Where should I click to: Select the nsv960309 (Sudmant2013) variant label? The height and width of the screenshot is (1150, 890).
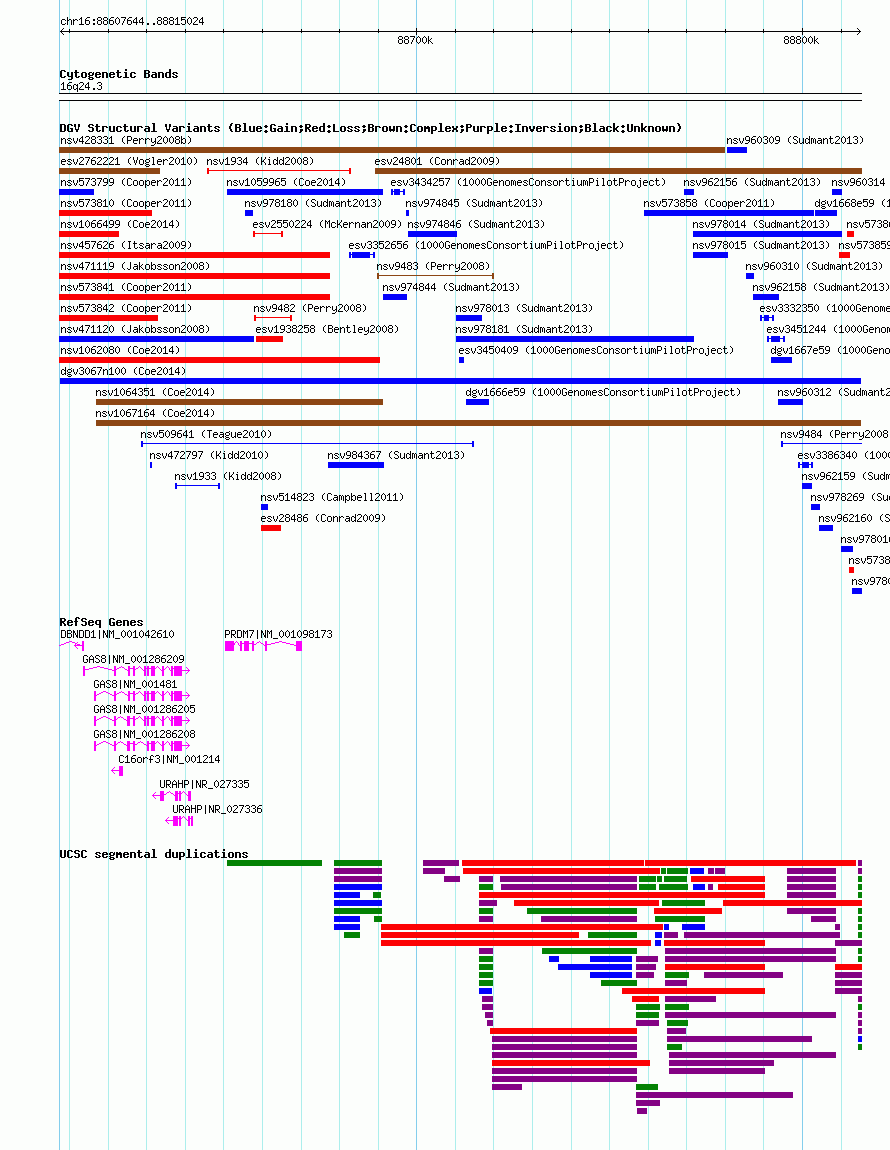tap(795, 140)
